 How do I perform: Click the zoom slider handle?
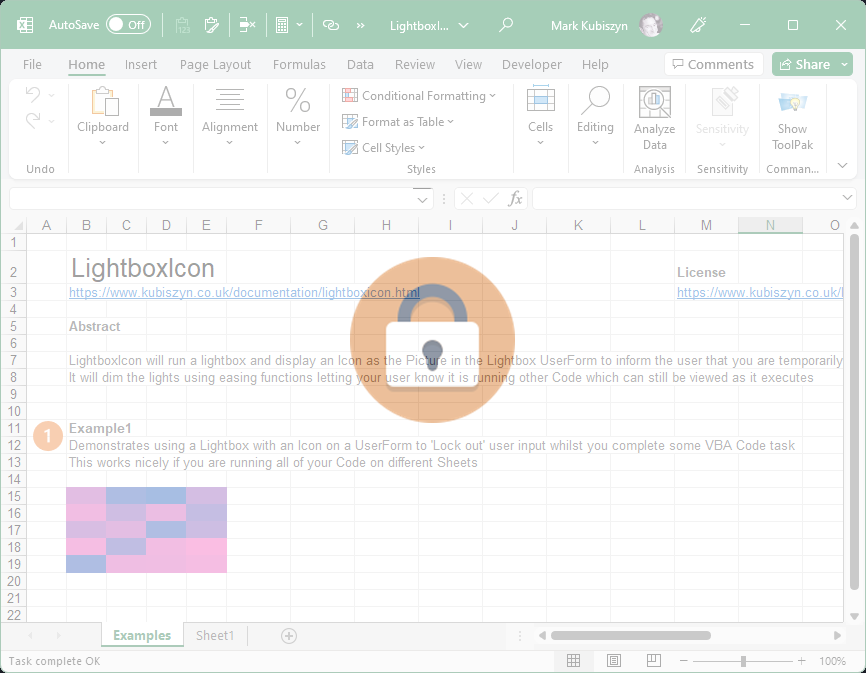point(743,661)
